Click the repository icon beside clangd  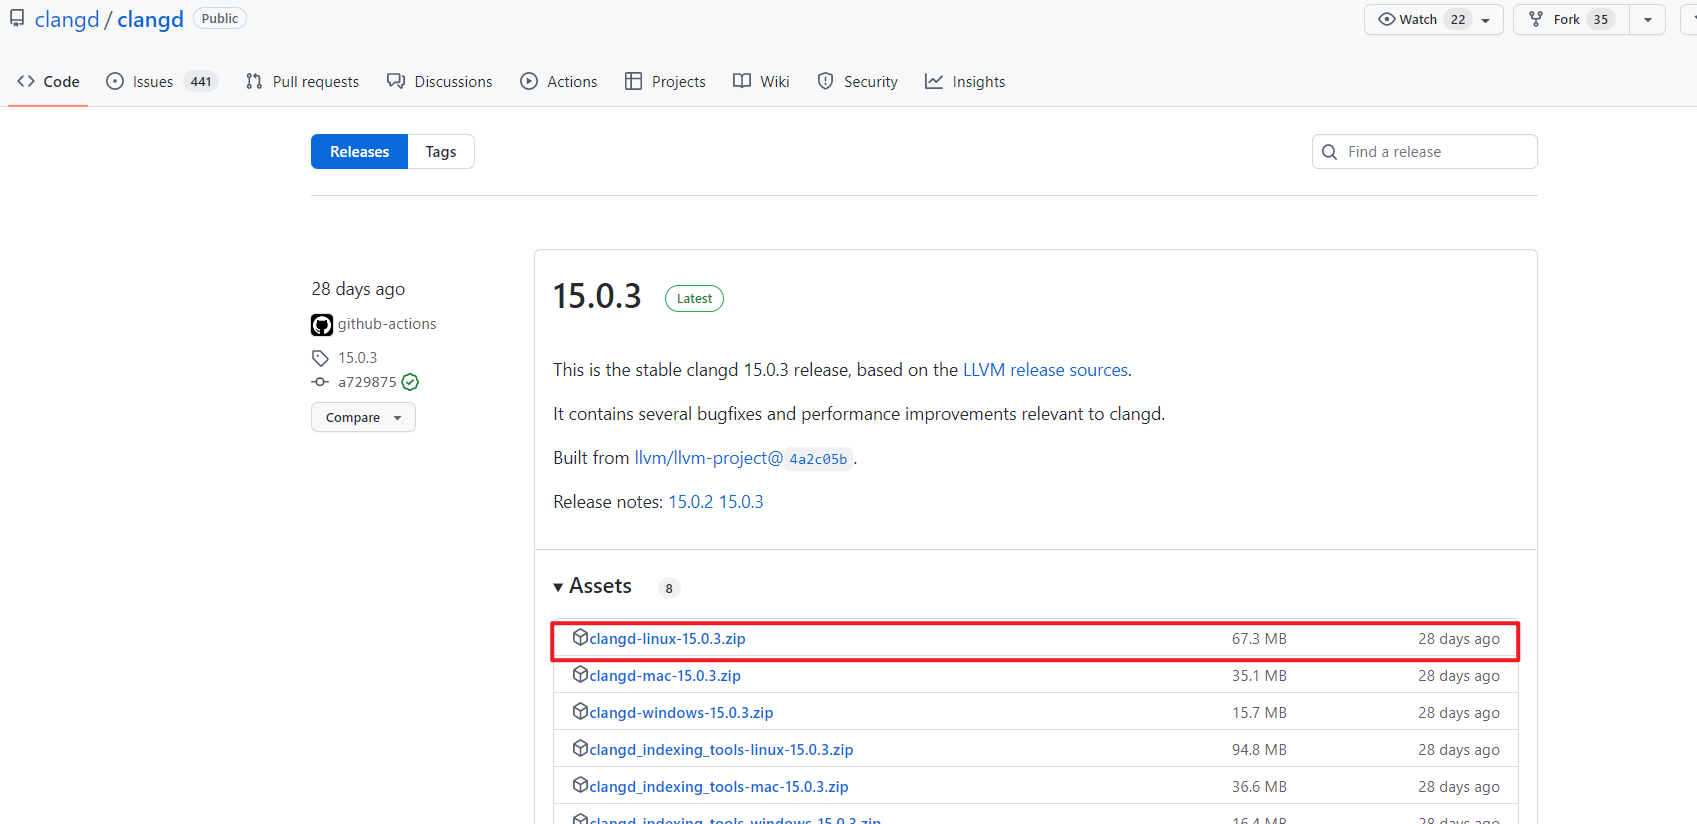click(17, 19)
